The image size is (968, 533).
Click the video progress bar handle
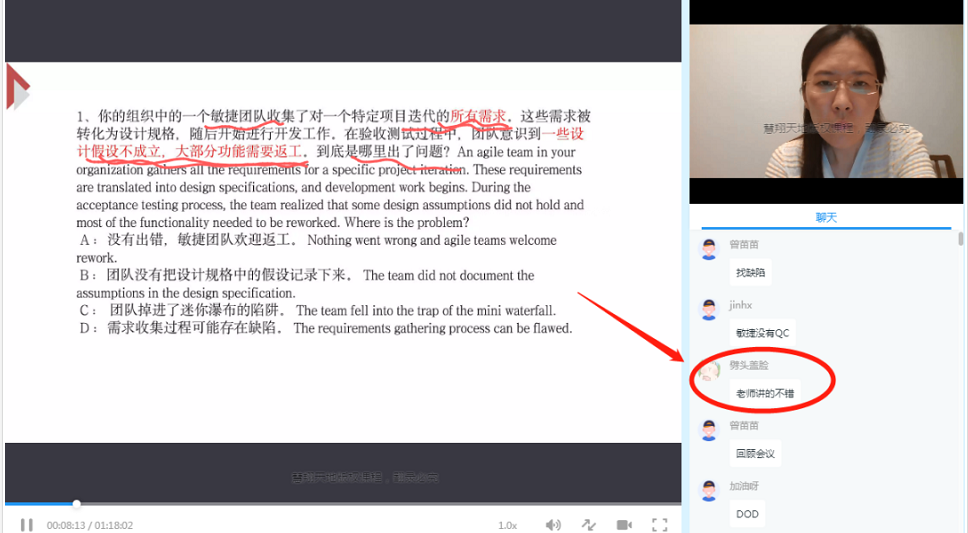(76, 504)
